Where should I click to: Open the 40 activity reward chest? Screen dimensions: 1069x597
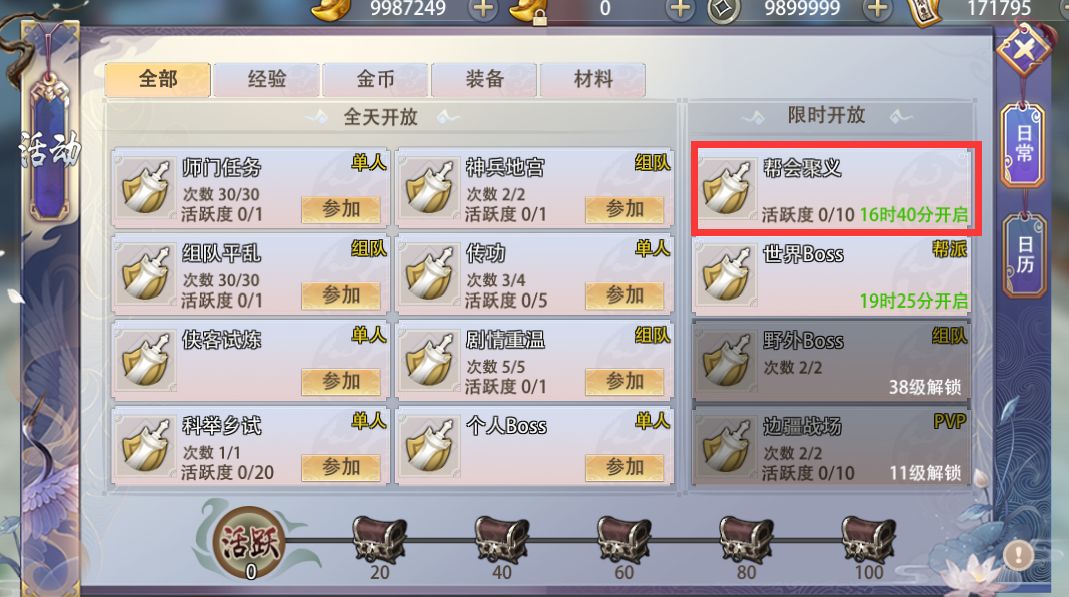[501, 540]
